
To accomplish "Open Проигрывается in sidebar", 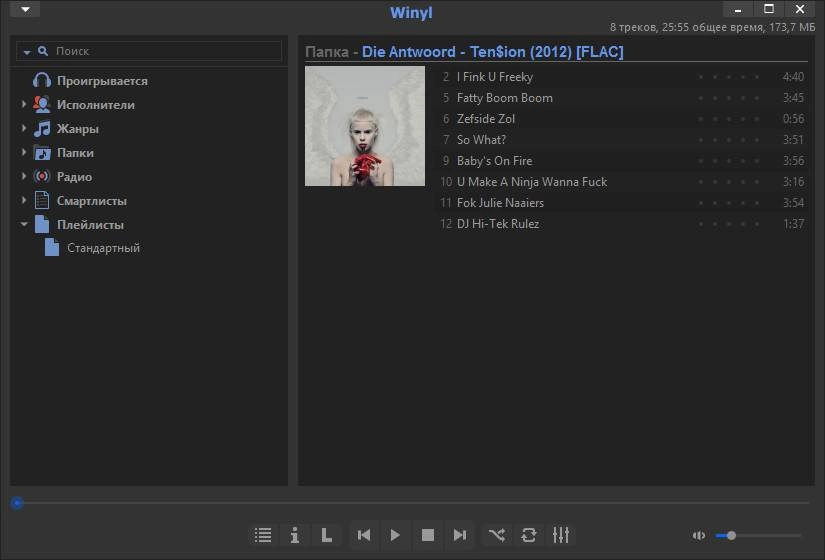I will [x=102, y=81].
